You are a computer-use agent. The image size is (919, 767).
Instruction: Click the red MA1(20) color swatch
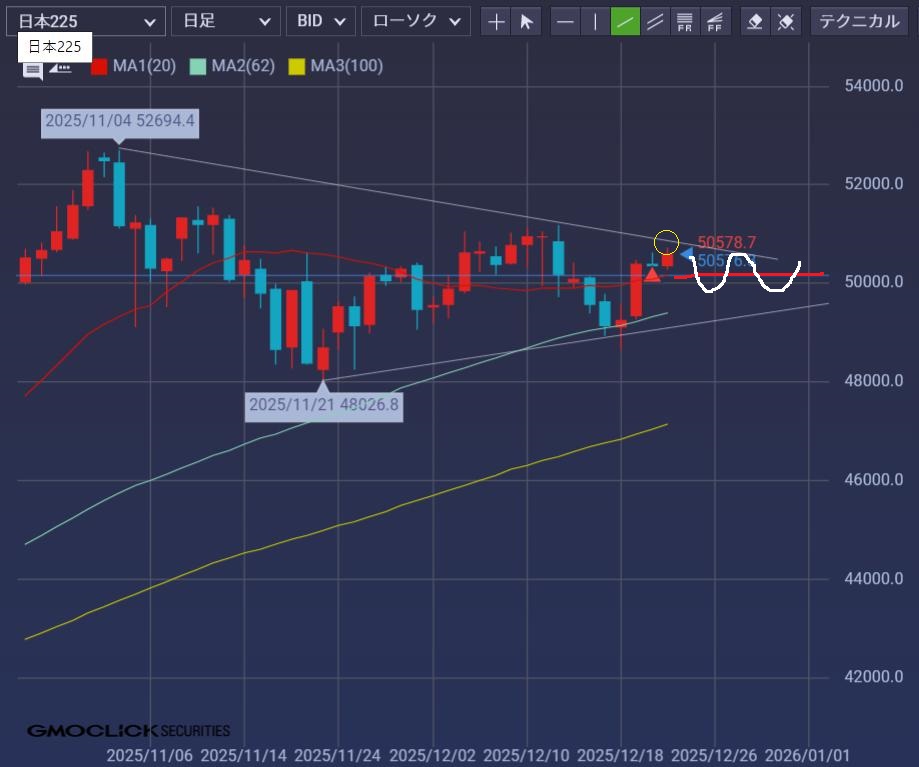point(99,66)
